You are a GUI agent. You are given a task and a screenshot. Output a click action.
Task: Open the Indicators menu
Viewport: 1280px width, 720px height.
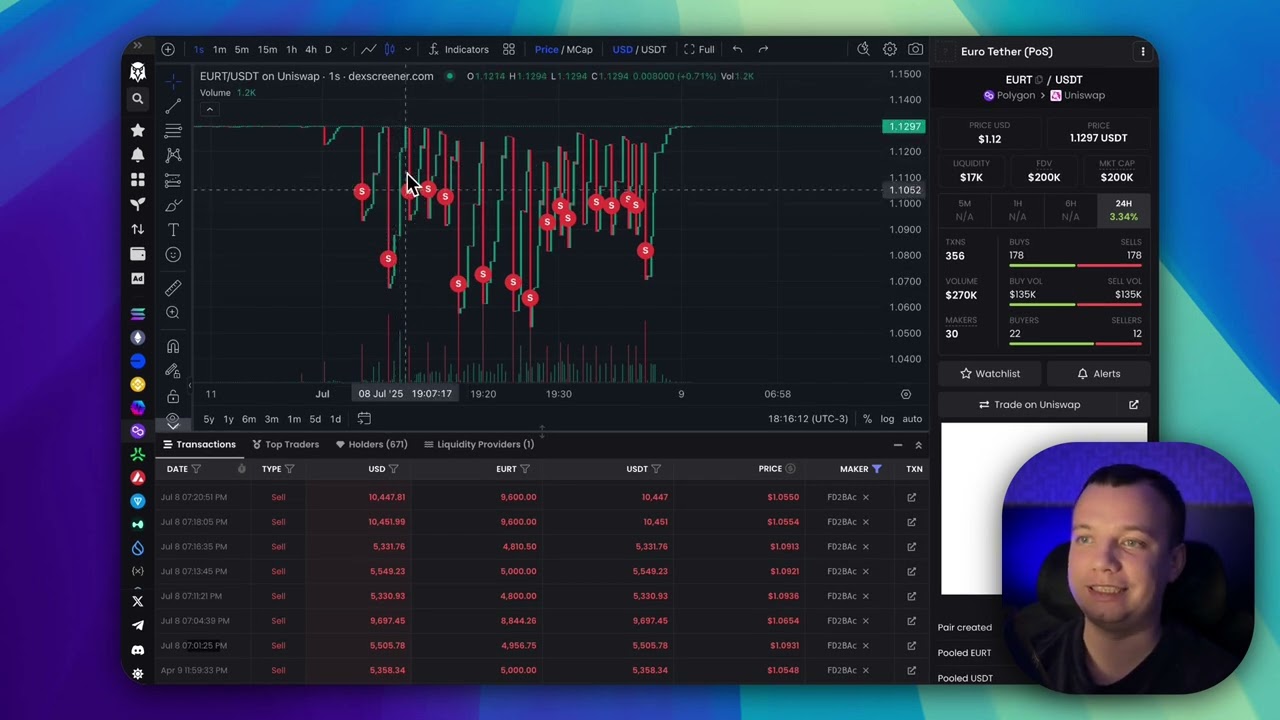point(459,49)
